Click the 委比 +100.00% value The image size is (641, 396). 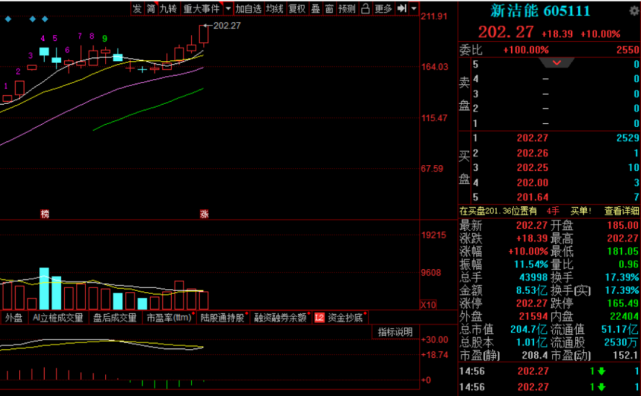coord(526,50)
